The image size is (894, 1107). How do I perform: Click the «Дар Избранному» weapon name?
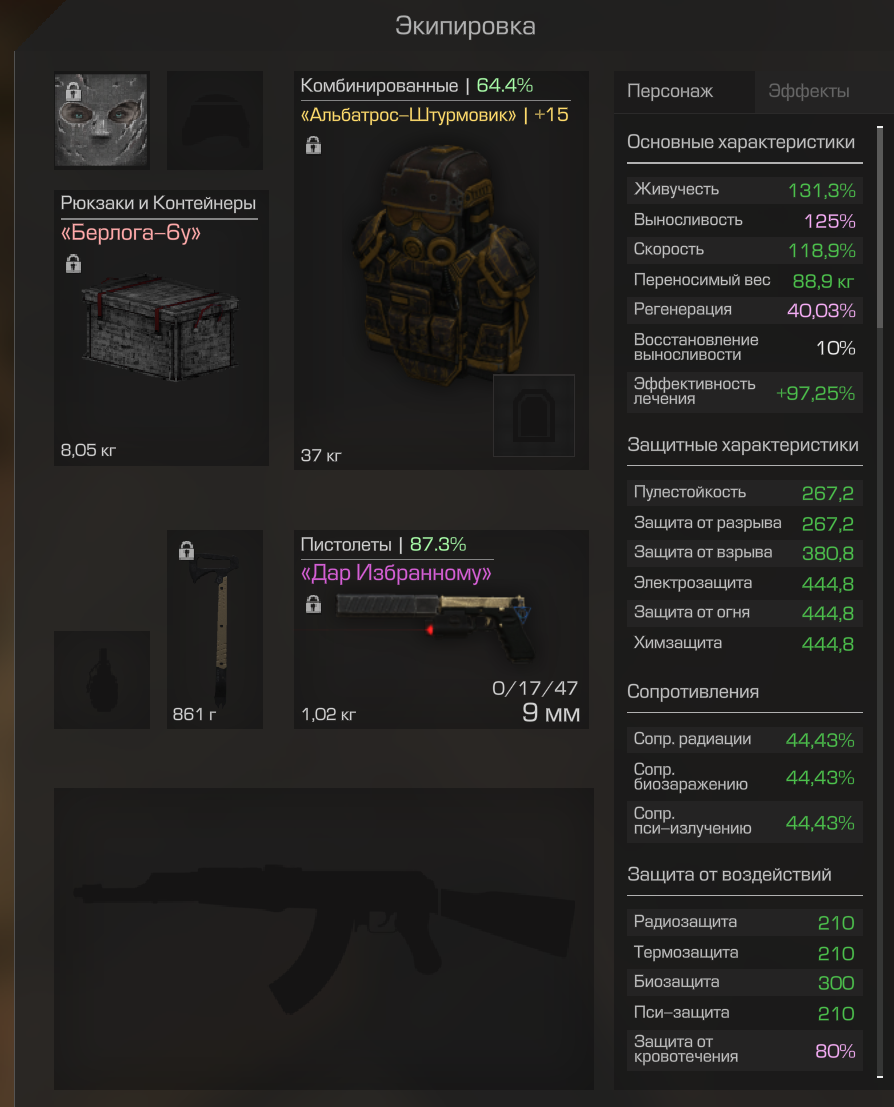point(396,573)
